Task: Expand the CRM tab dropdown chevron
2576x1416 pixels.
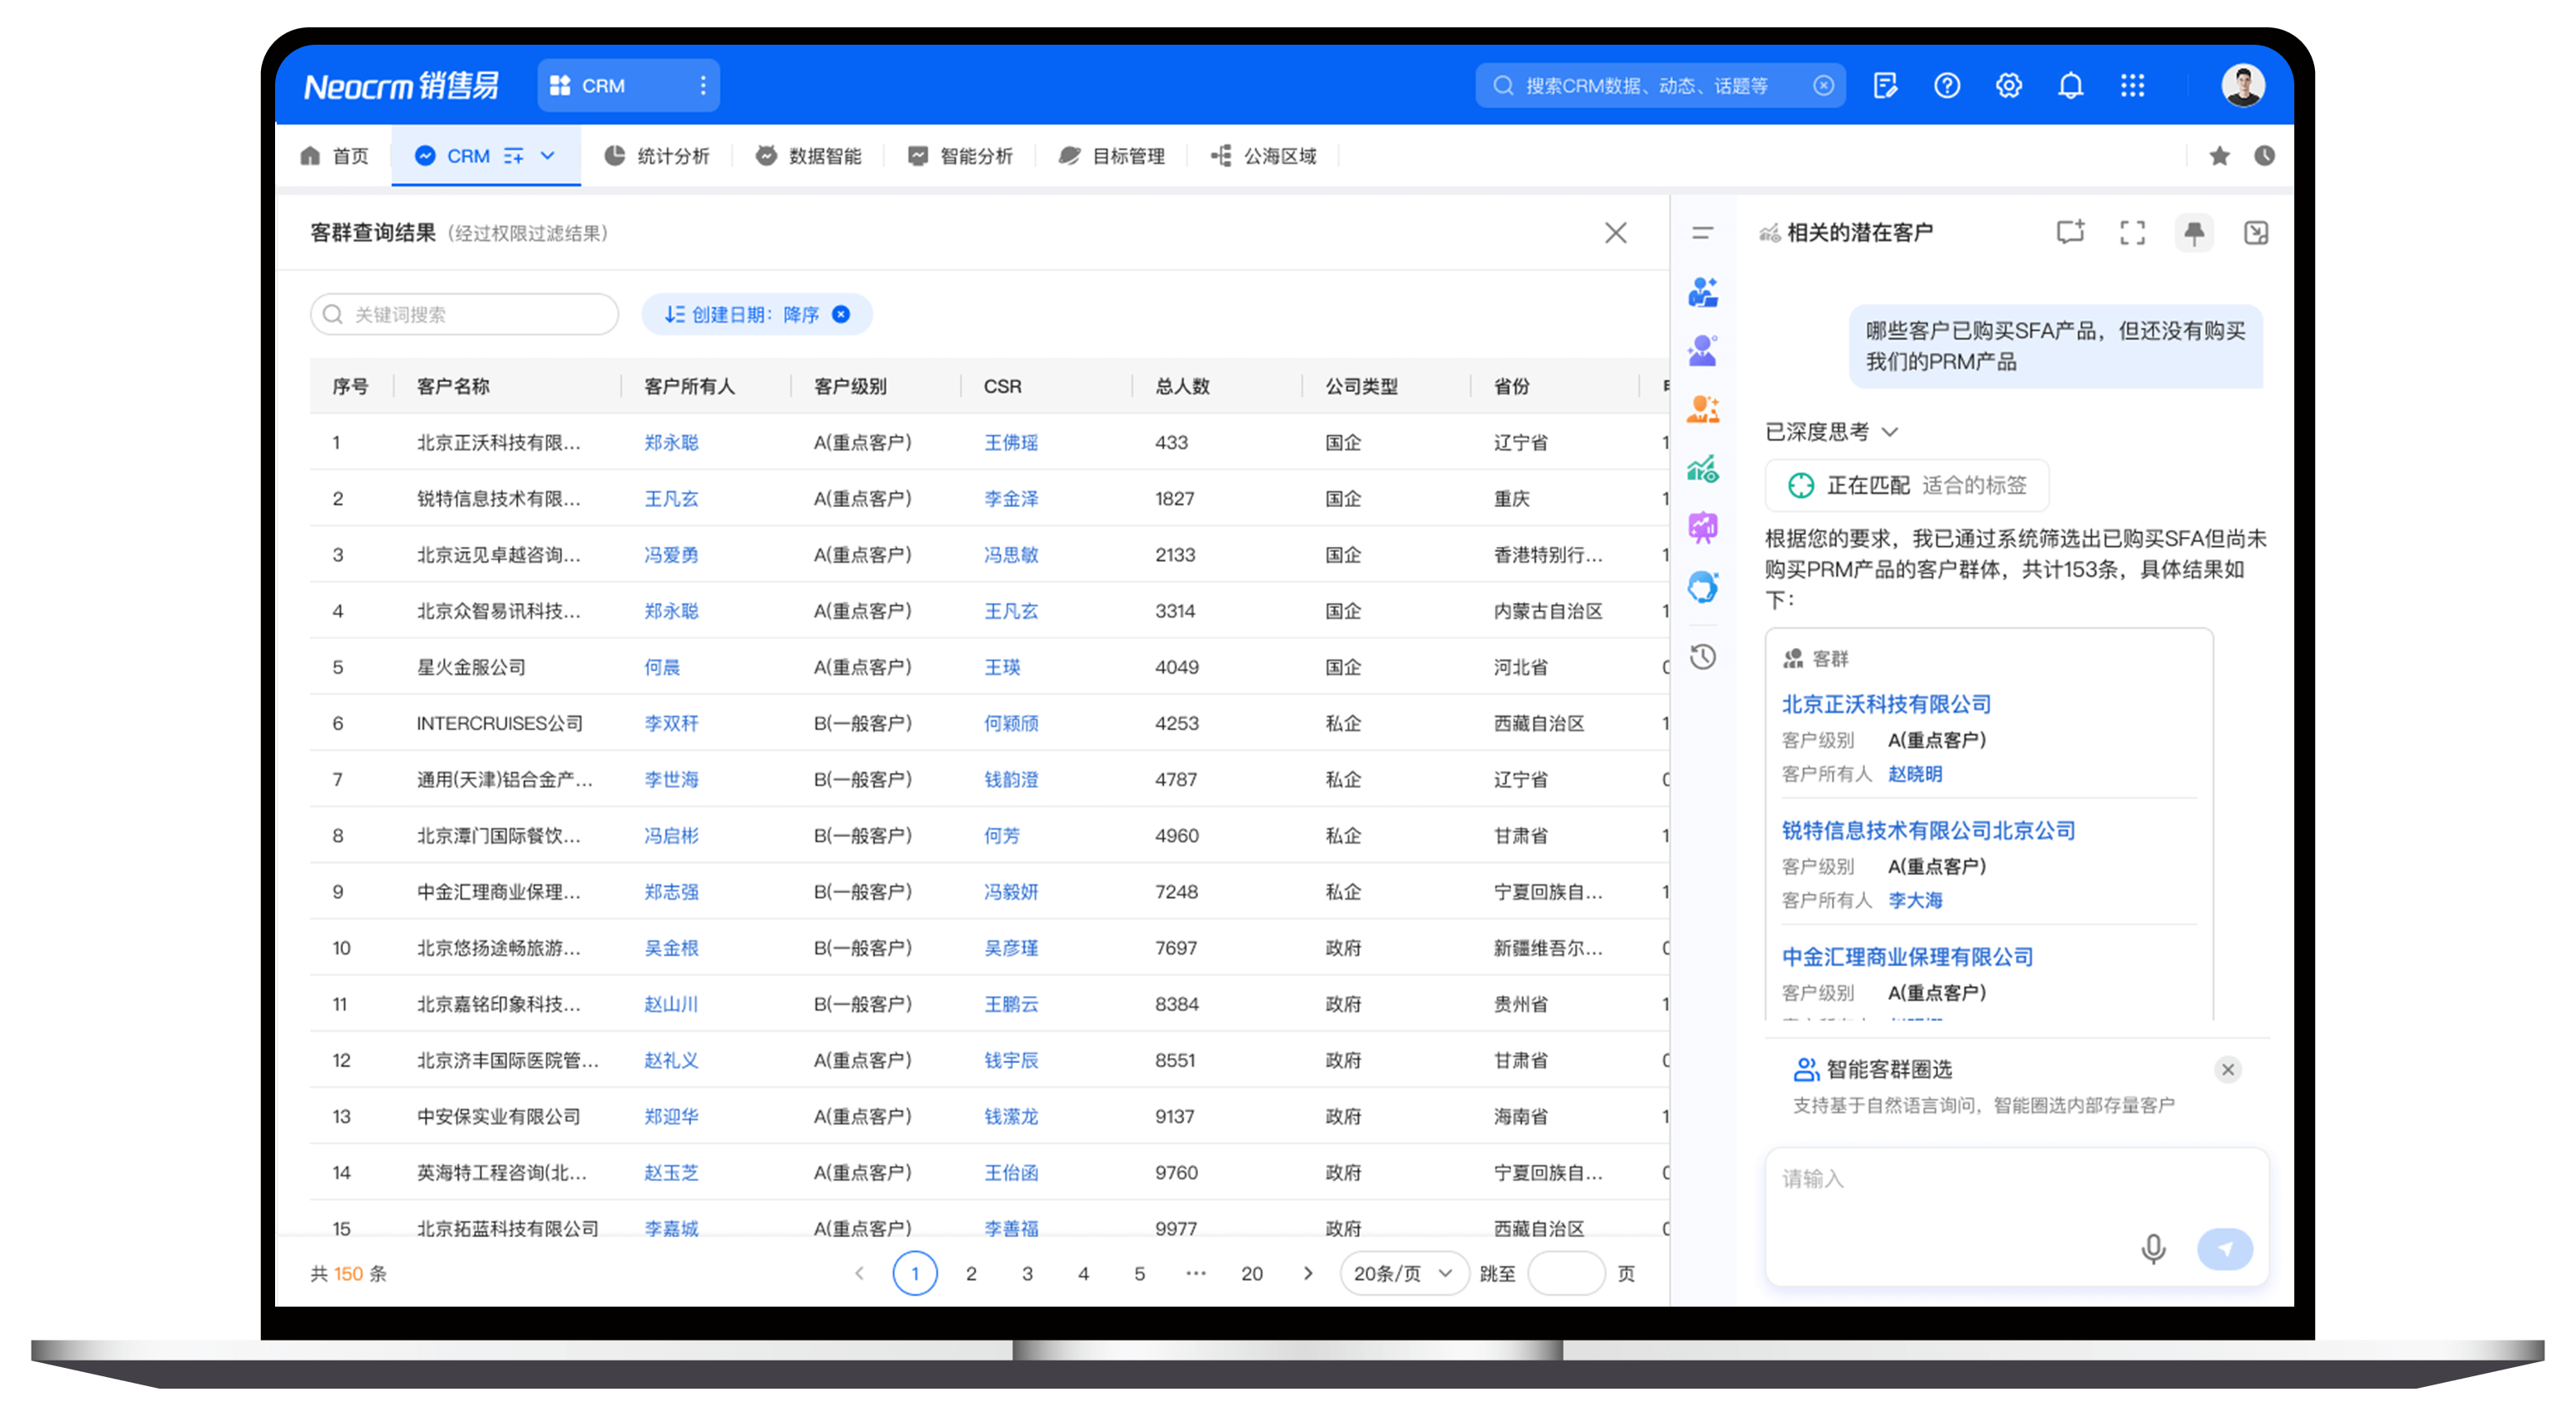Action: [x=548, y=155]
